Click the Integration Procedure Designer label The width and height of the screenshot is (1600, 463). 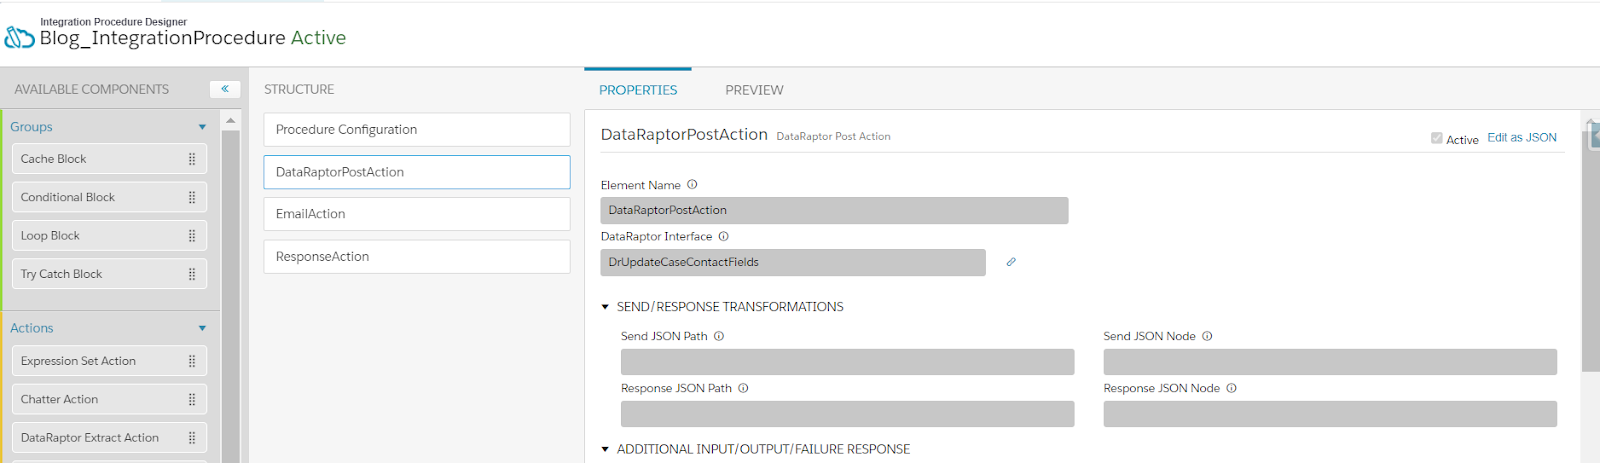click(113, 21)
